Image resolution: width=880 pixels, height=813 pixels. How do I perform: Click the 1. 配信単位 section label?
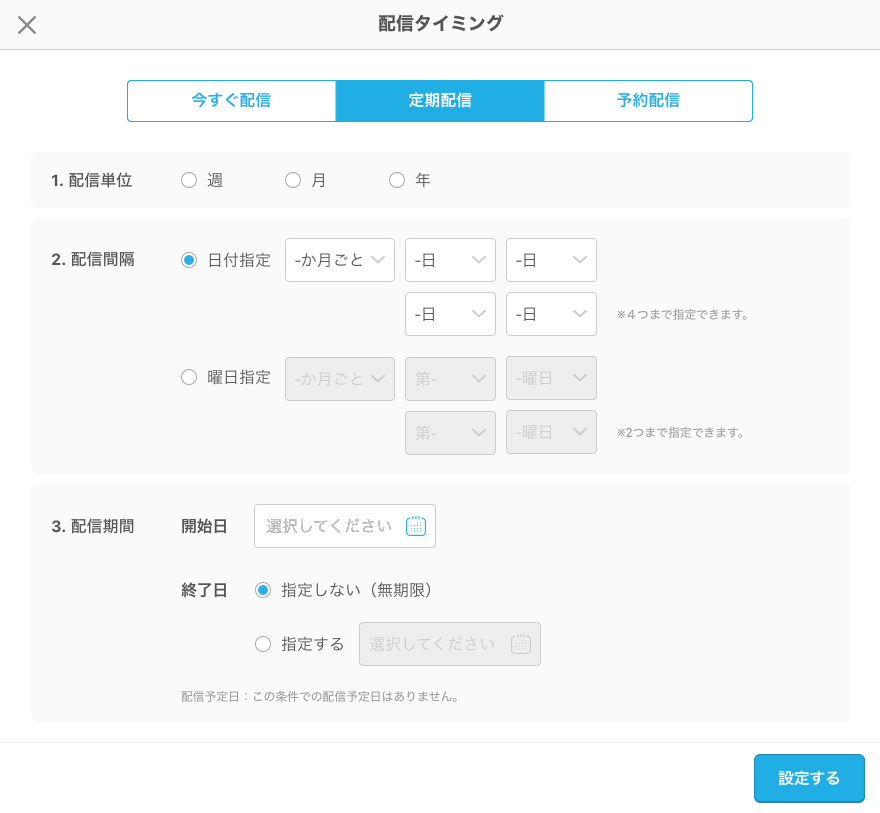pos(91,180)
